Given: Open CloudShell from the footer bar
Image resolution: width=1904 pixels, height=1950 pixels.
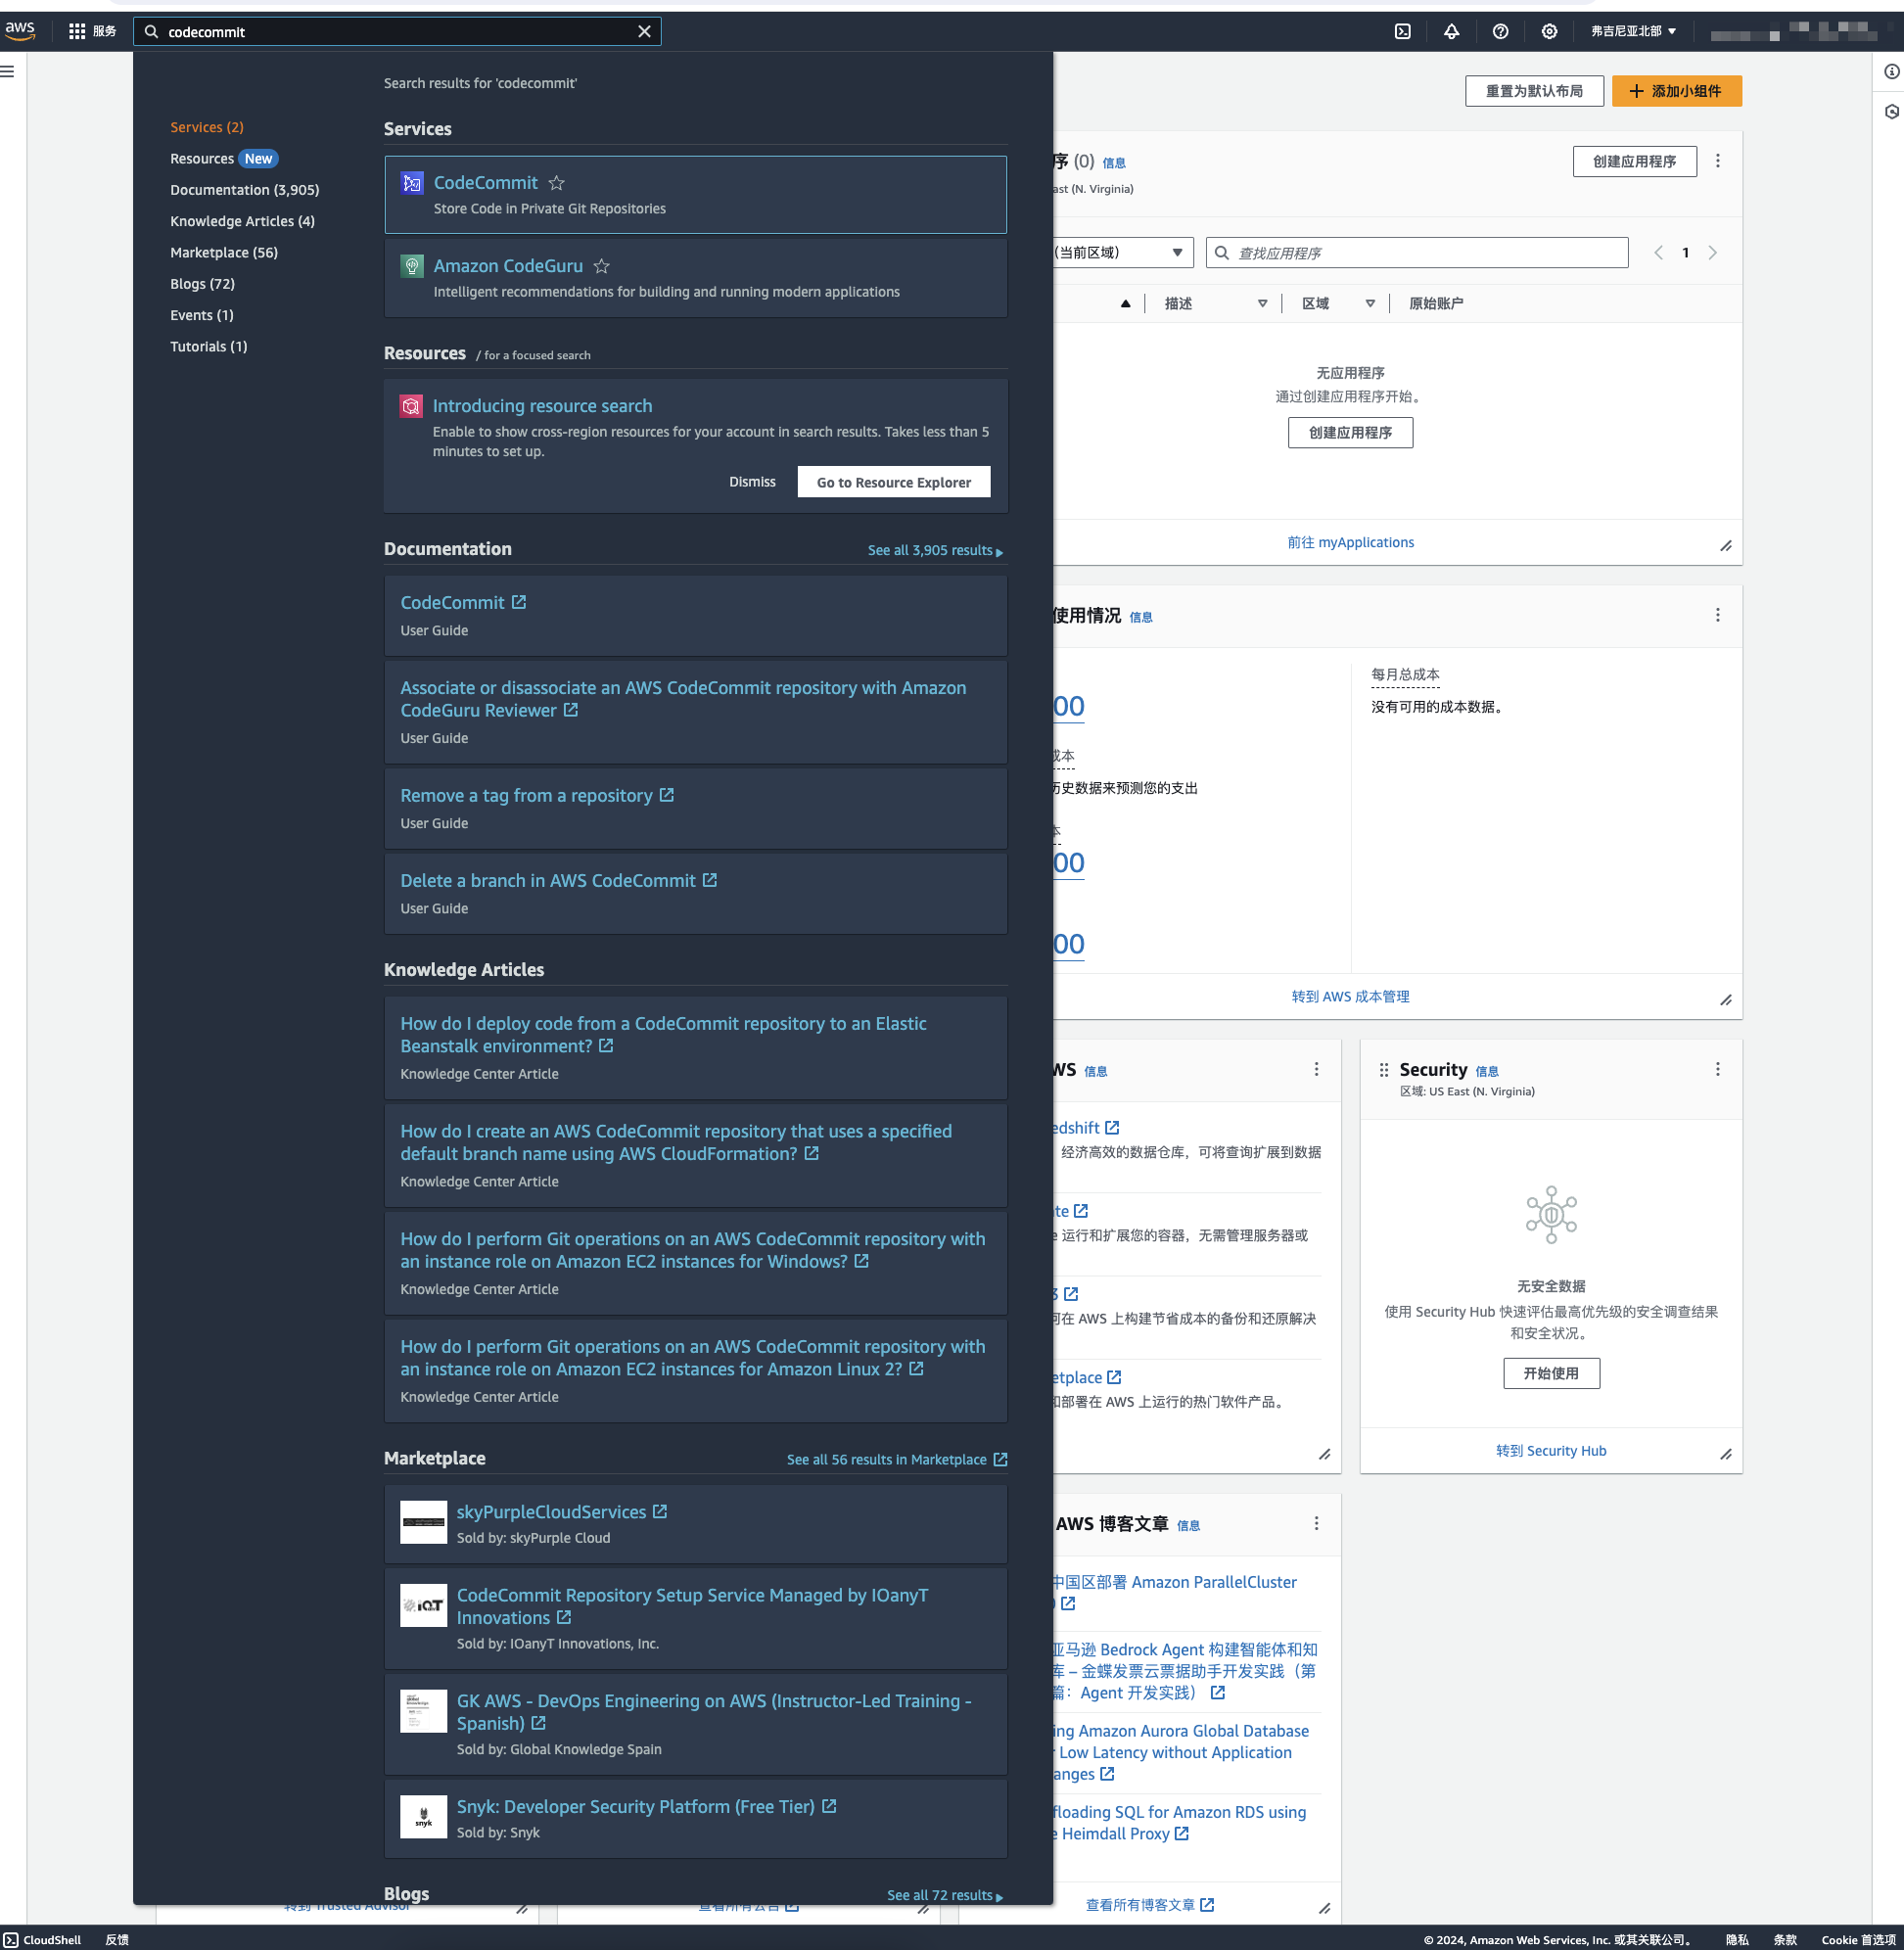Looking at the screenshot, I should pyautogui.click(x=42, y=1940).
